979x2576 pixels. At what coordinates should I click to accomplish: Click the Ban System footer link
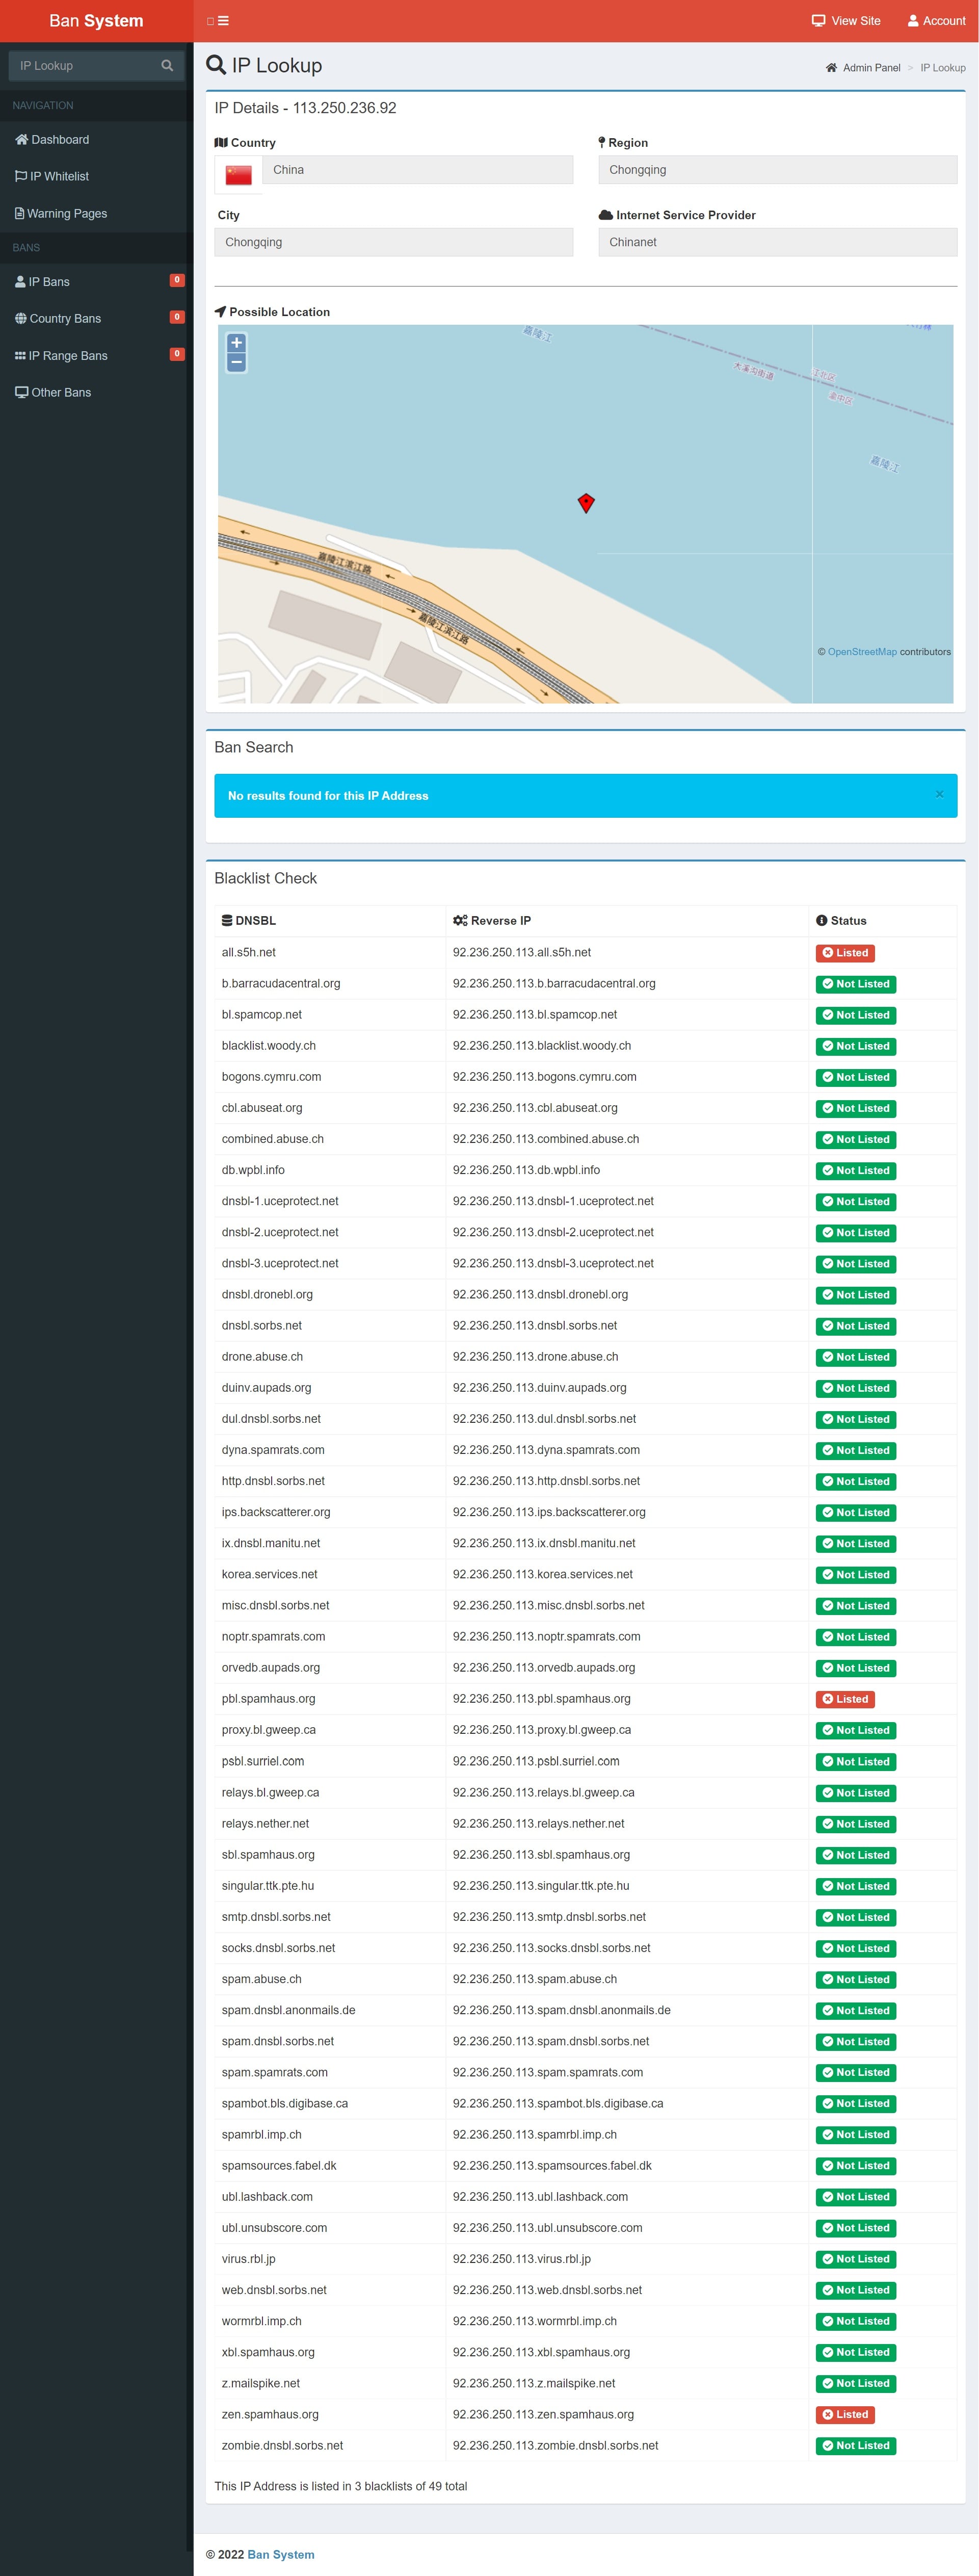pyautogui.click(x=281, y=2554)
